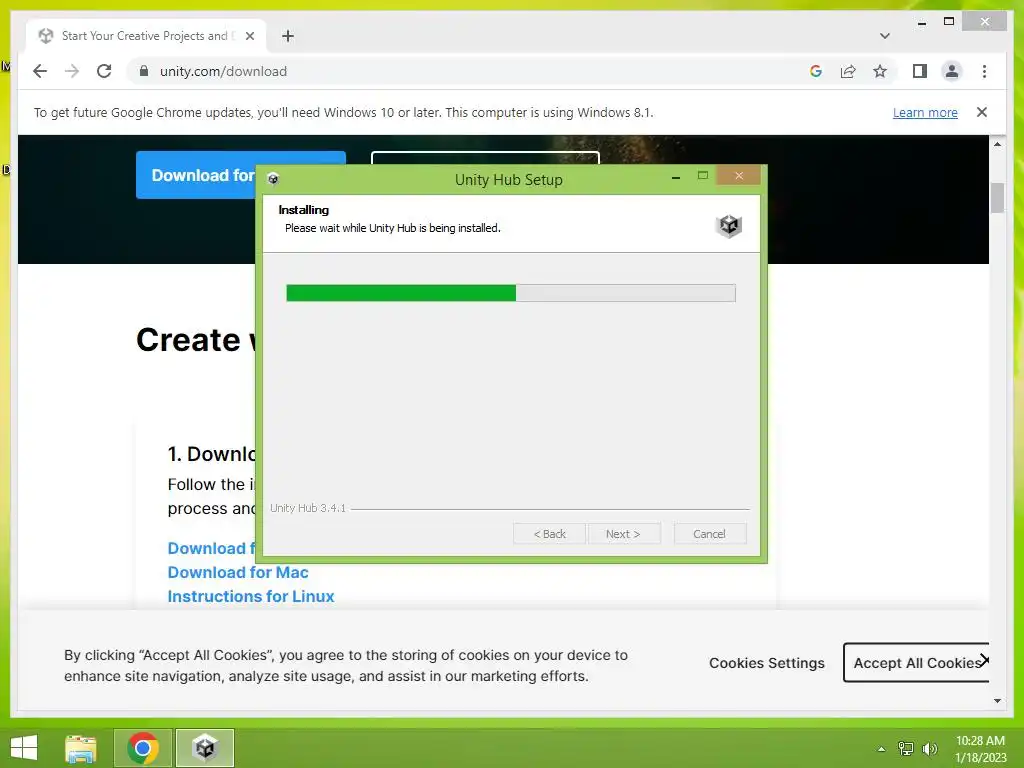The image size is (1024, 768).
Task: Open Chrome three-dot menu
Action: pyautogui.click(x=984, y=71)
